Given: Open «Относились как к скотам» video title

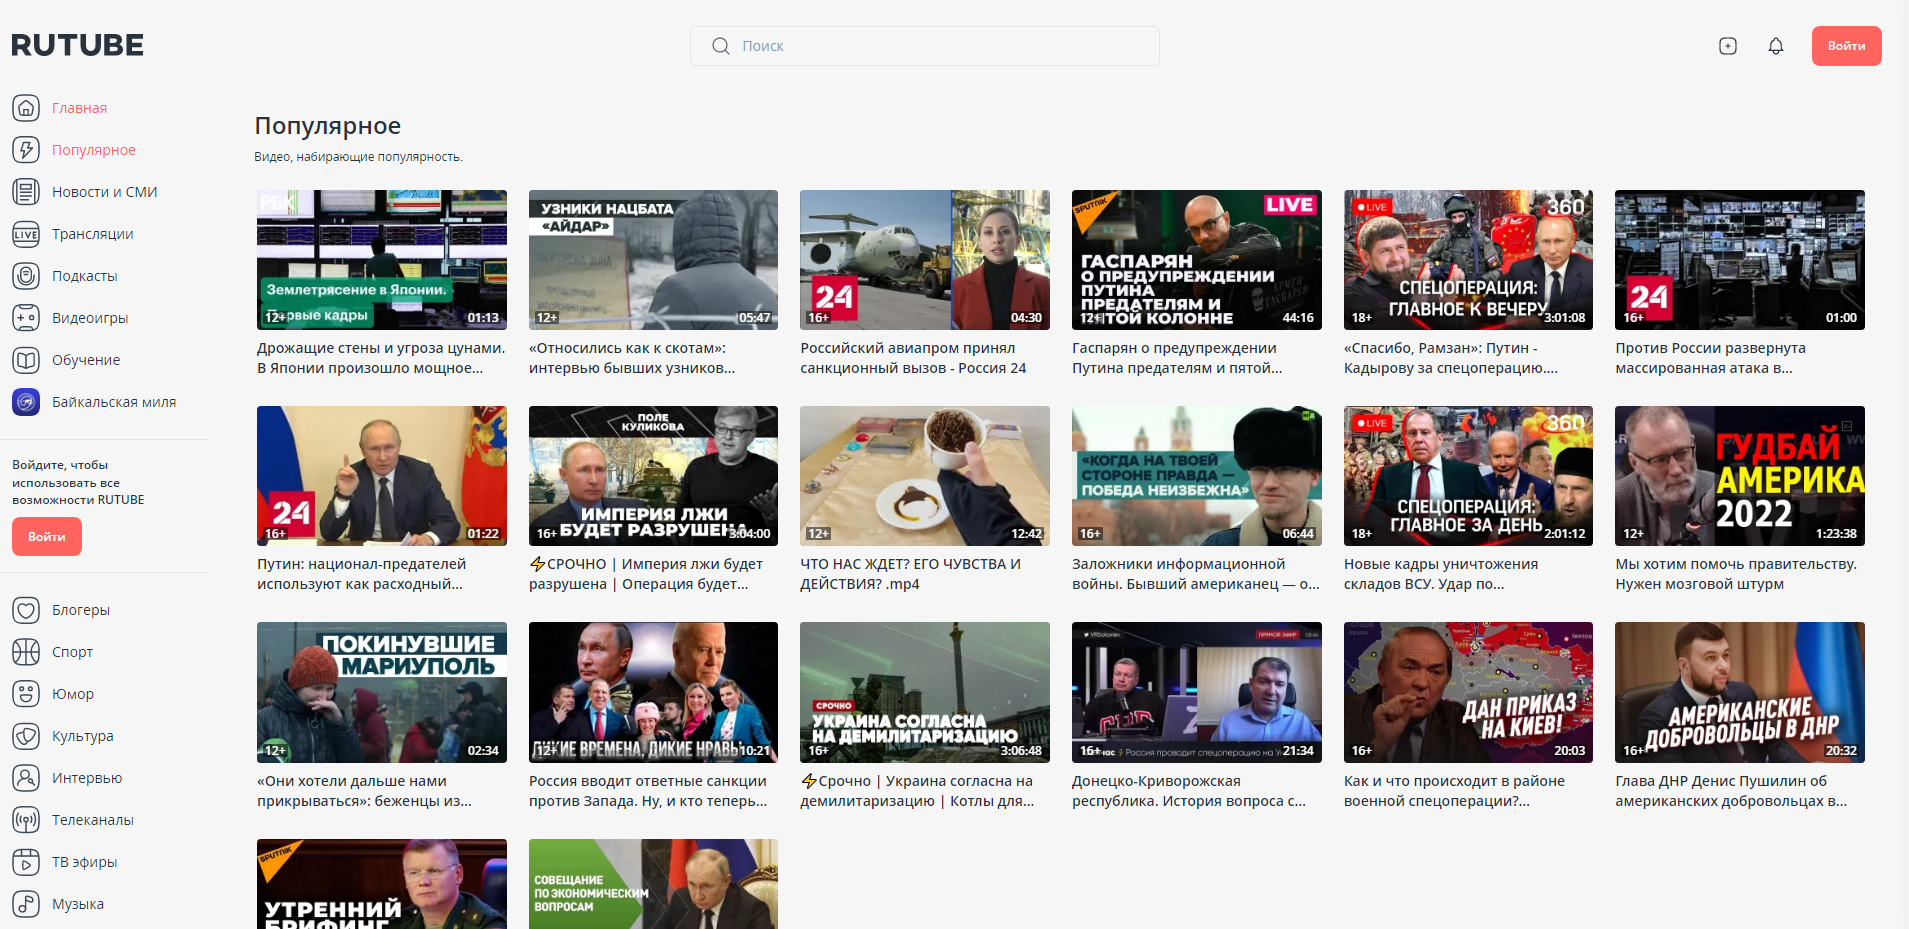Looking at the screenshot, I should pos(632,358).
